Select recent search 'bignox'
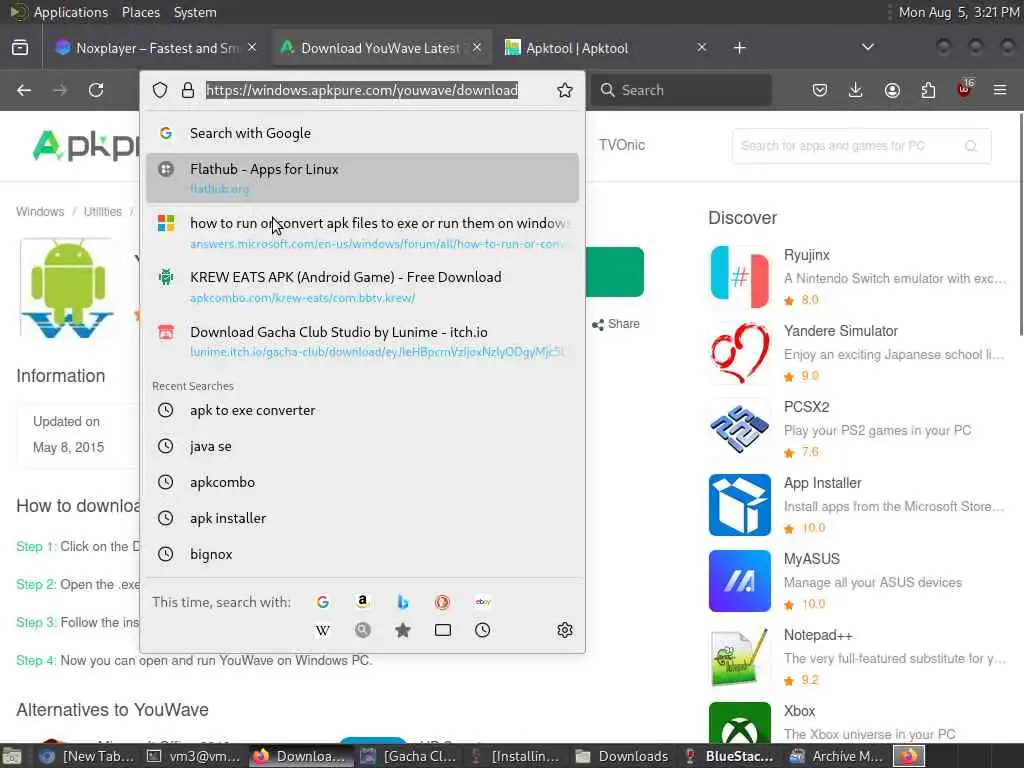Viewport: 1024px width, 768px height. (x=362, y=554)
